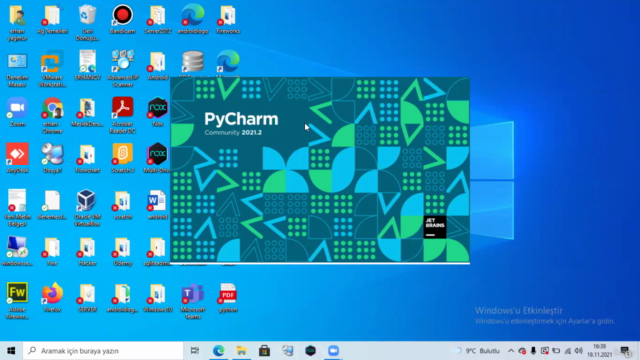Open the database shortcut beside Android folder
This screenshot has width=640, height=360.
tap(193, 63)
